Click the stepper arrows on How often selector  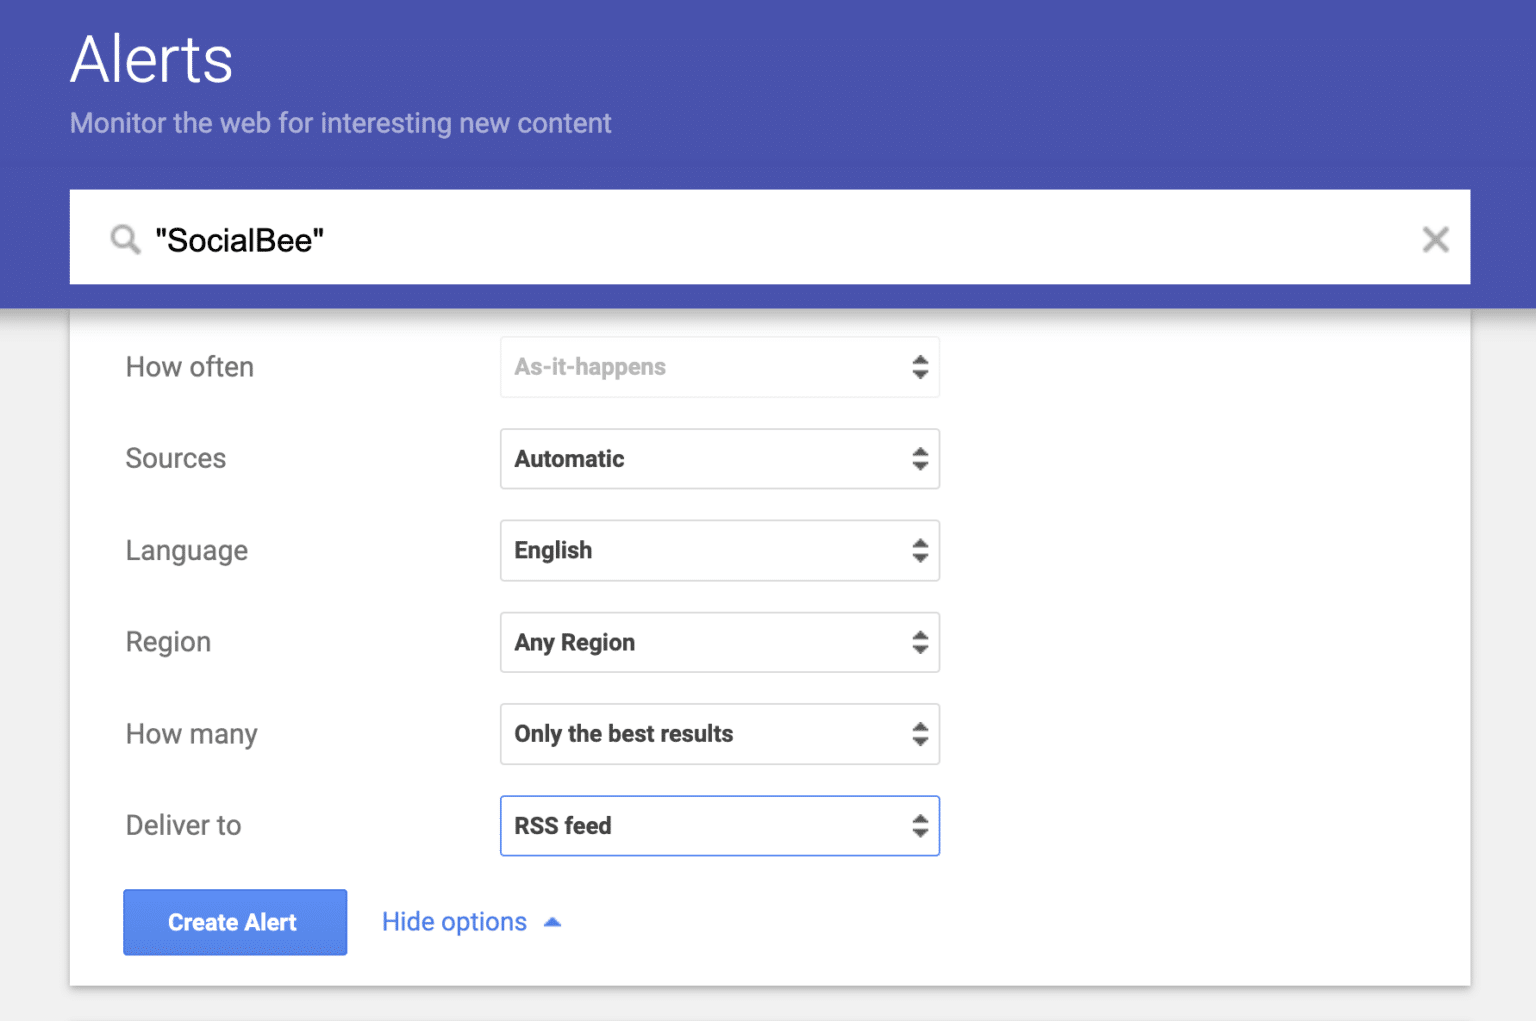point(919,367)
